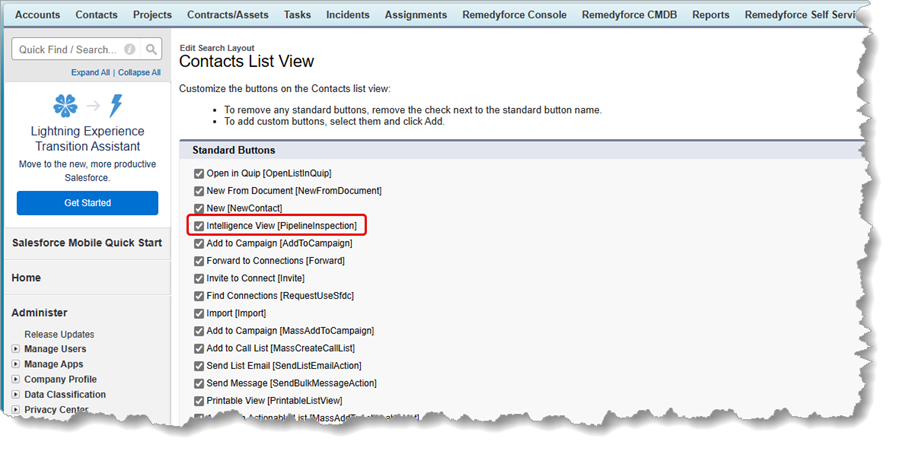Go to the Reports tab
This screenshot has height=451, width=899.
pos(710,15)
